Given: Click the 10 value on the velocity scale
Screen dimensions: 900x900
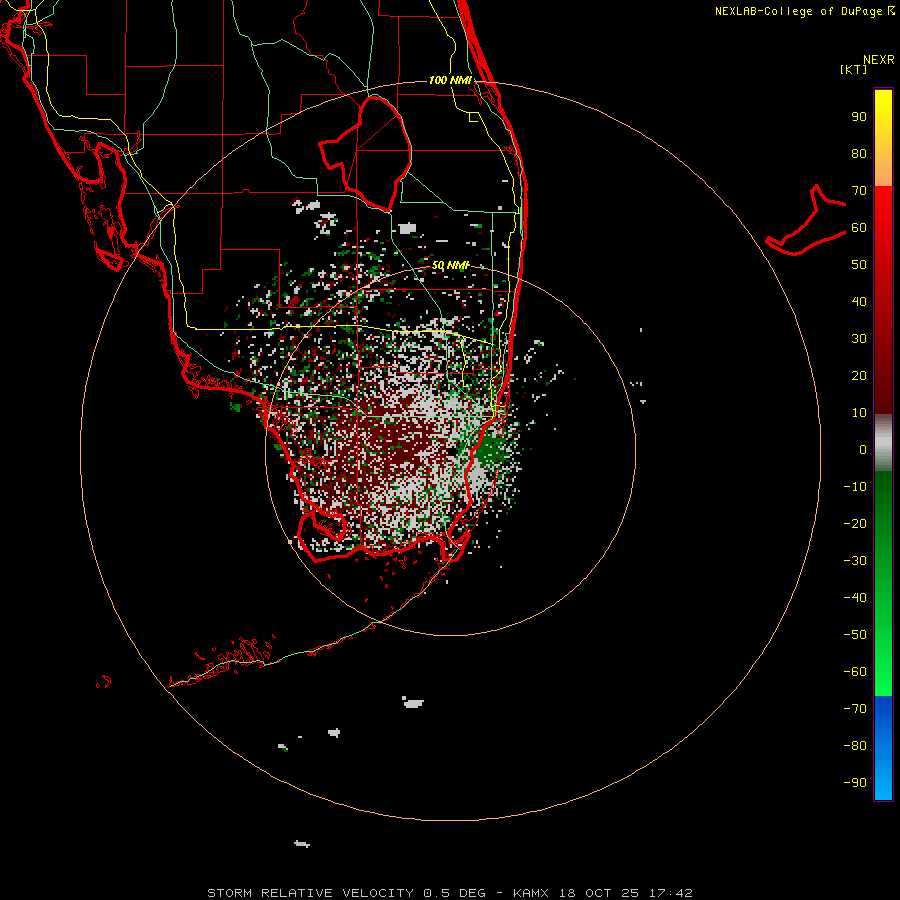Looking at the screenshot, I should 859,413.
